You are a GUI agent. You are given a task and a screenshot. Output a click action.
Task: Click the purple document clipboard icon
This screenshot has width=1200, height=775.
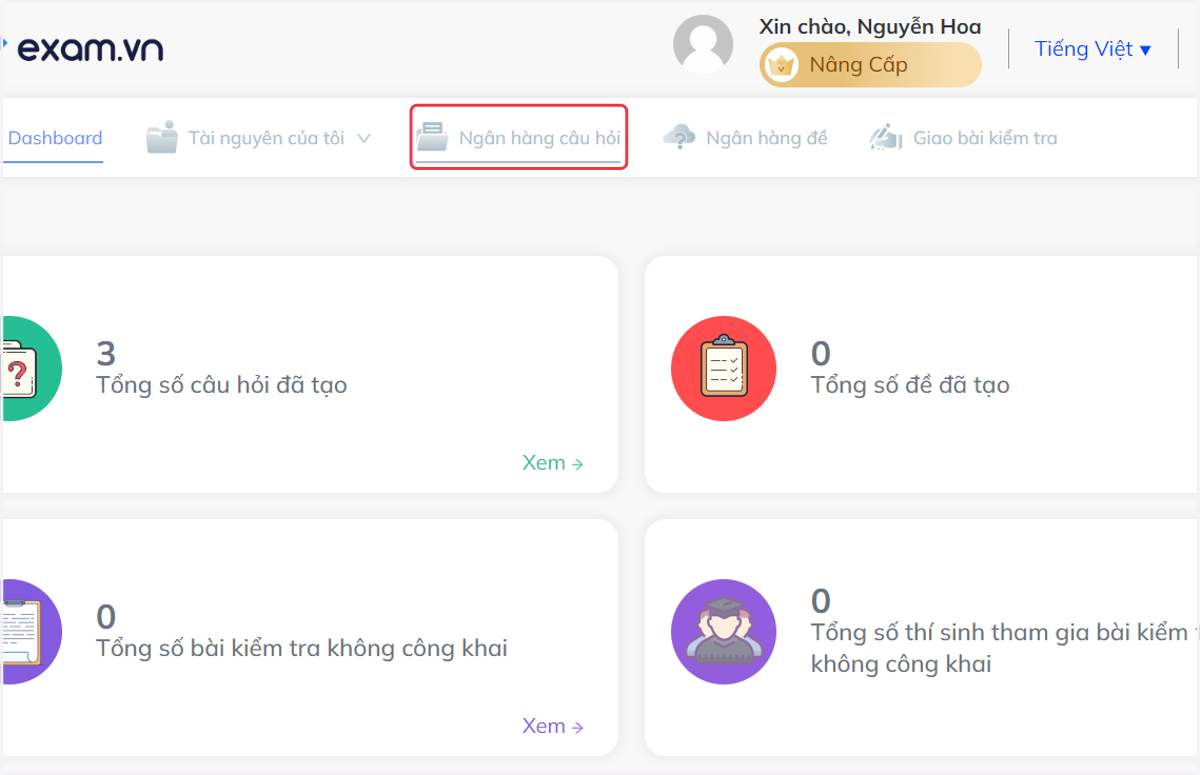(x=31, y=631)
